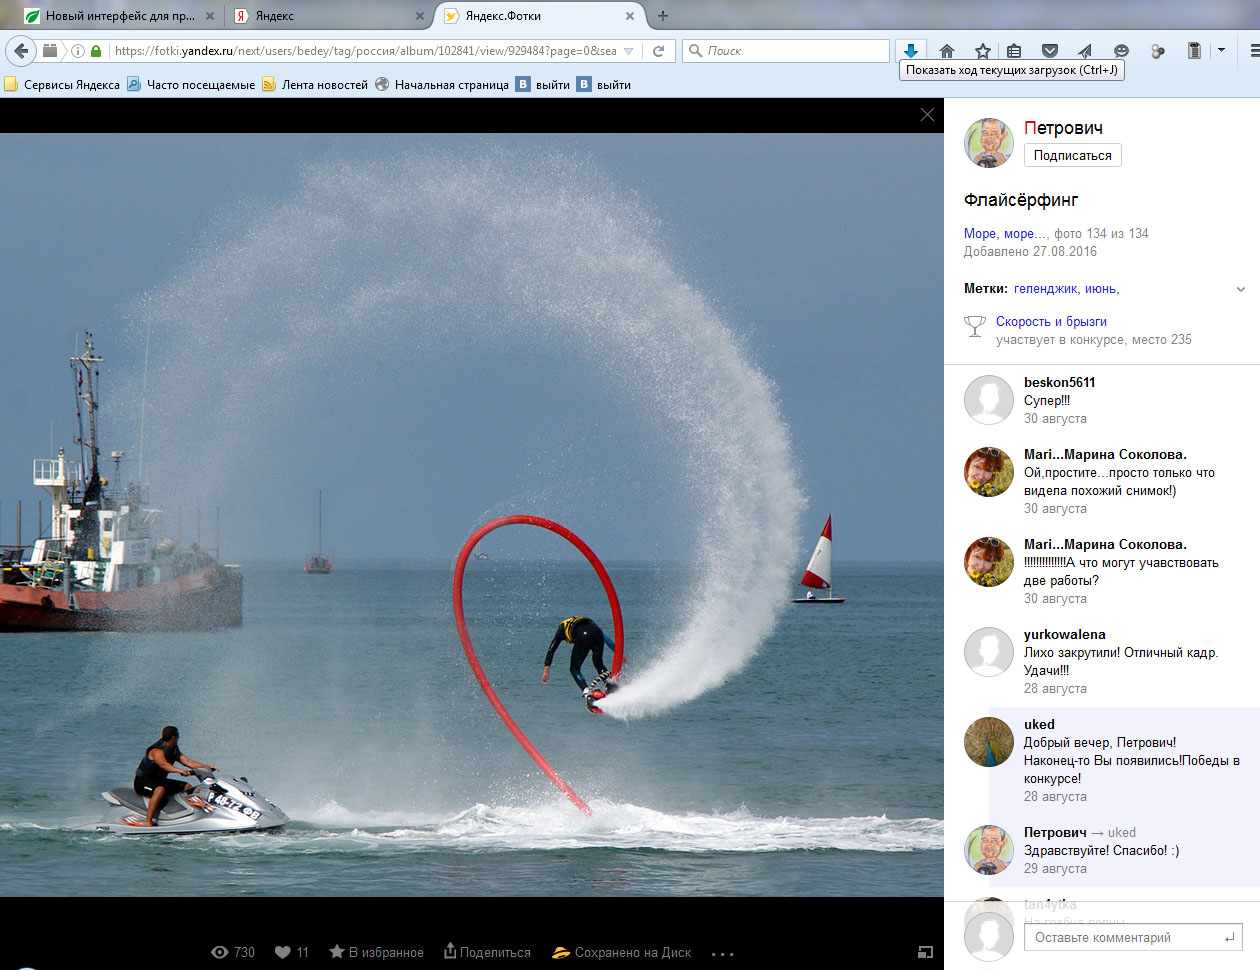Open the toolbar overflow dropdown arrow
This screenshot has height=970, width=1260.
click(x=1221, y=50)
